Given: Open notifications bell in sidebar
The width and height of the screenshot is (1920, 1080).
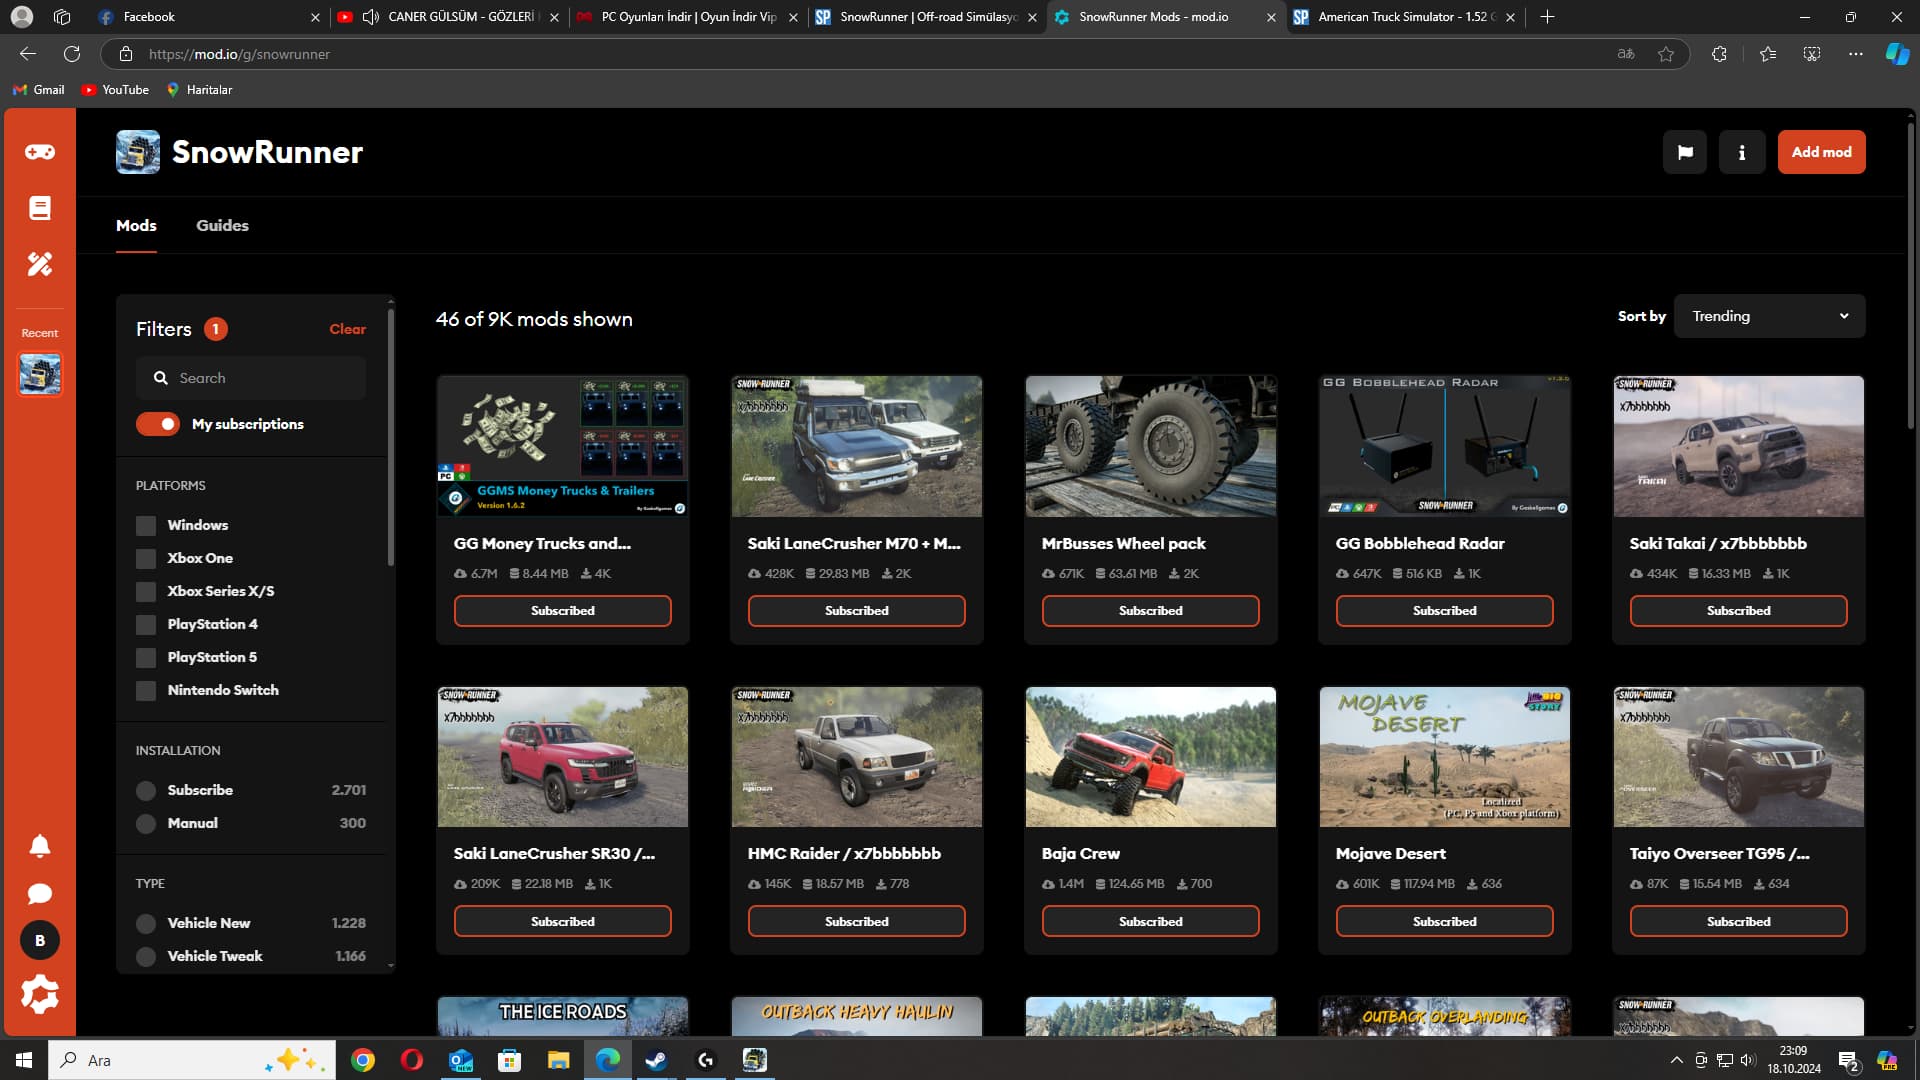Looking at the screenshot, I should [40, 846].
